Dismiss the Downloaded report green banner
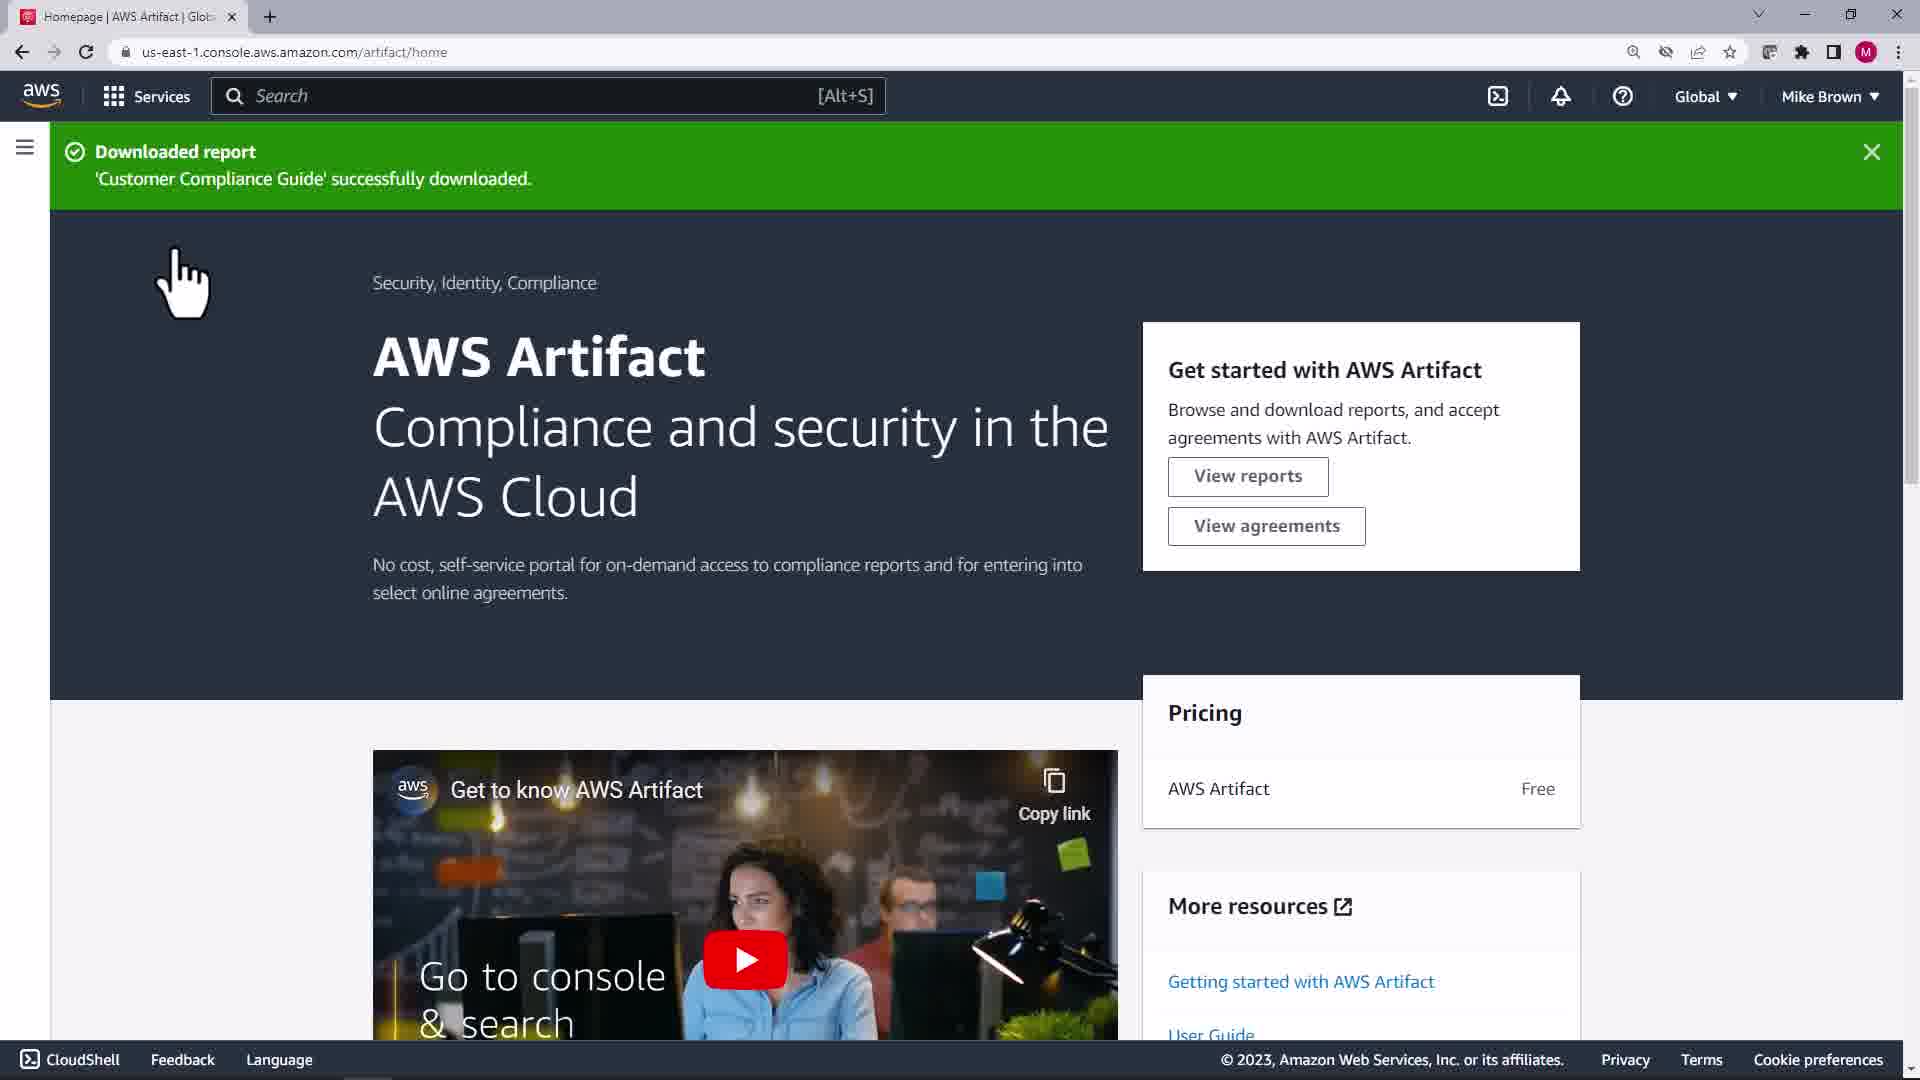Image resolution: width=1920 pixels, height=1080 pixels. (x=1871, y=152)
